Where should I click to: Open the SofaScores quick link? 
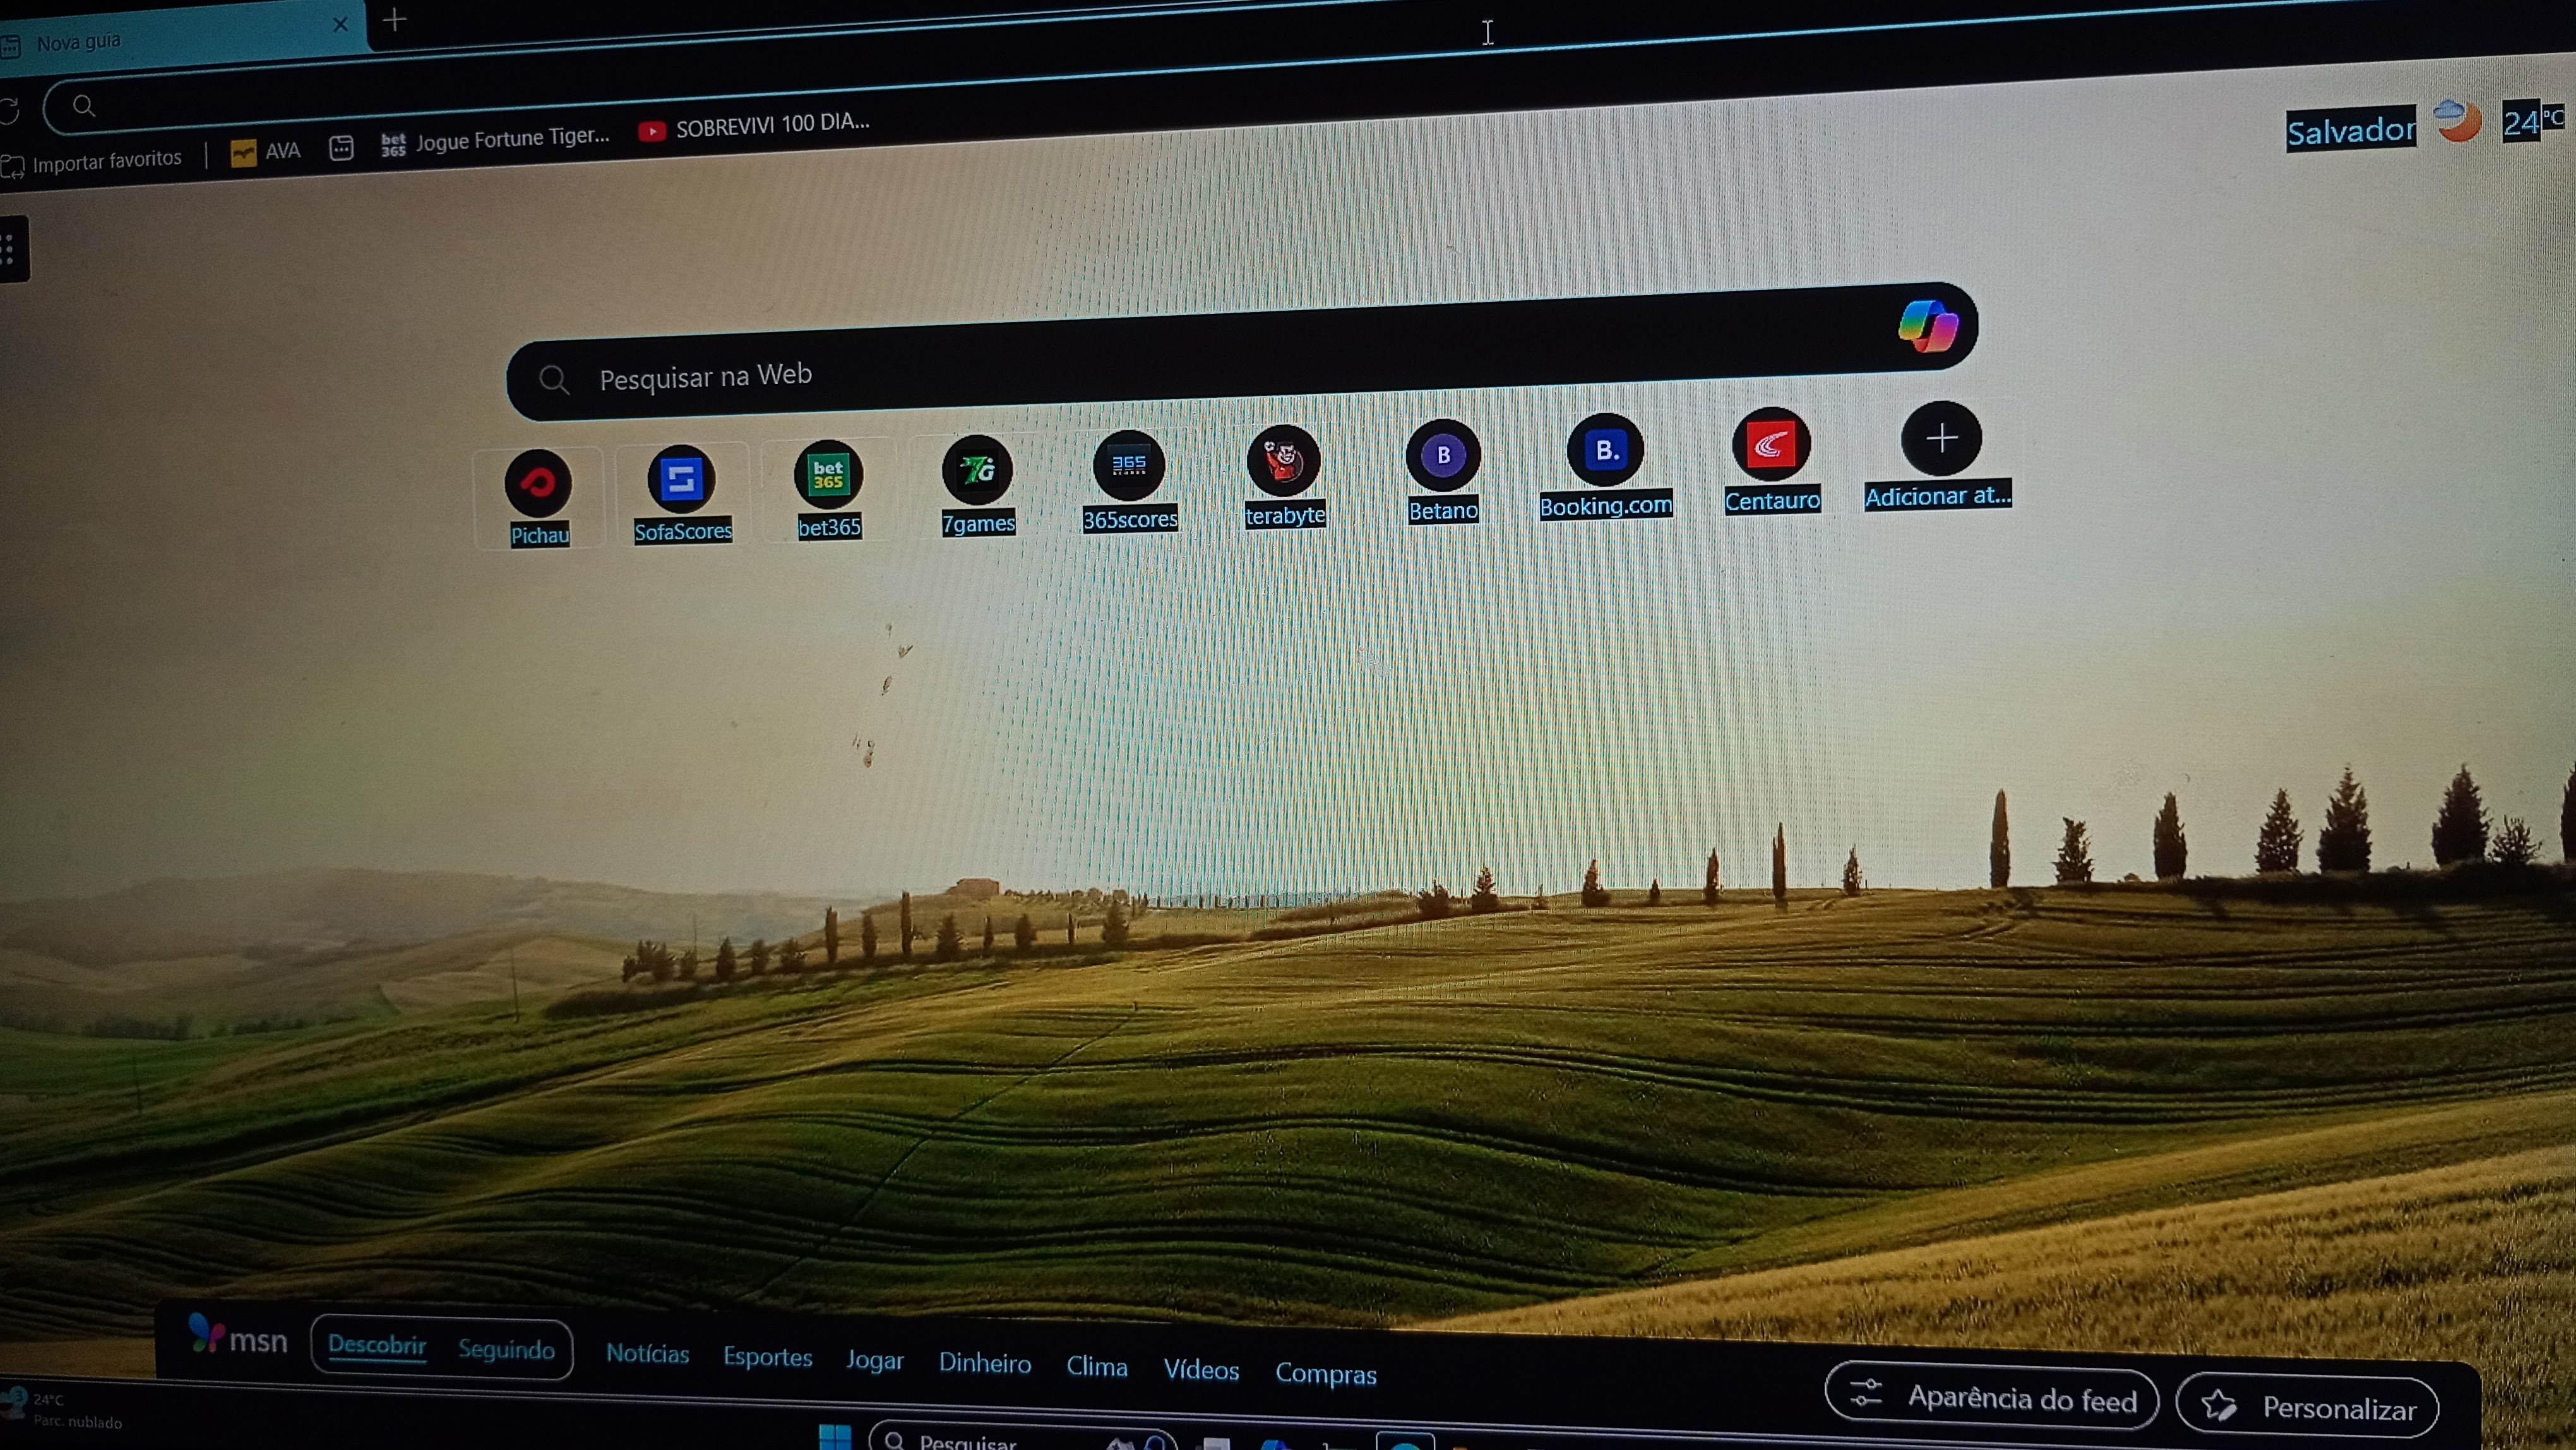(682, 494)
